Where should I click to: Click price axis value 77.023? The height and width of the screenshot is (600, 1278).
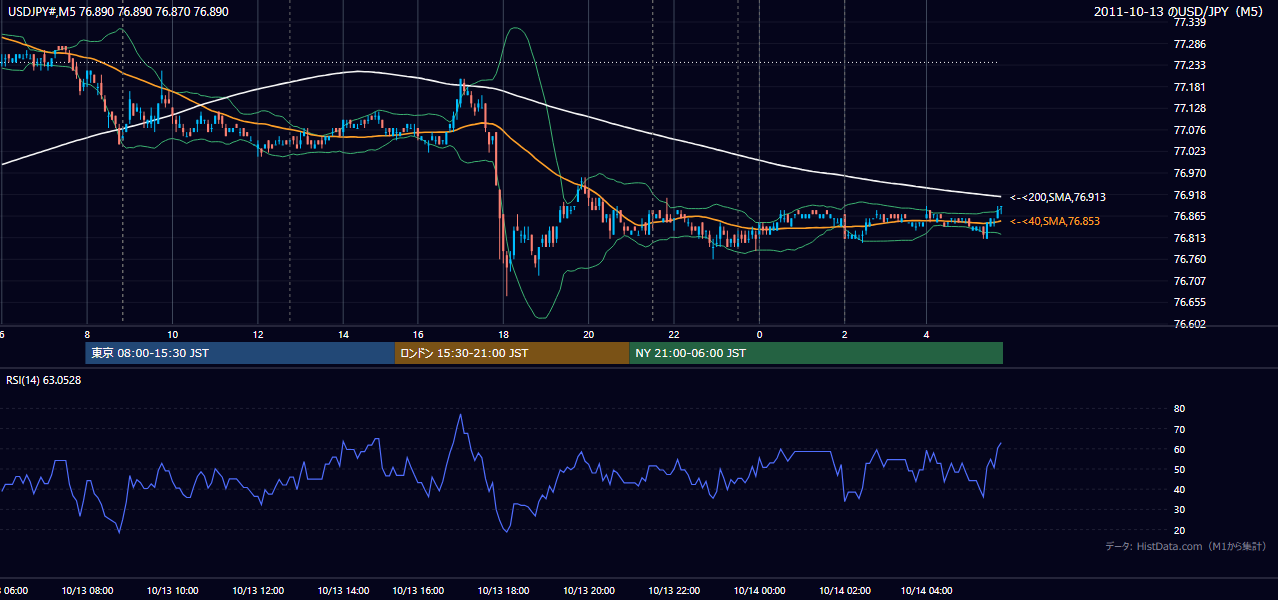coord(1189,151)
